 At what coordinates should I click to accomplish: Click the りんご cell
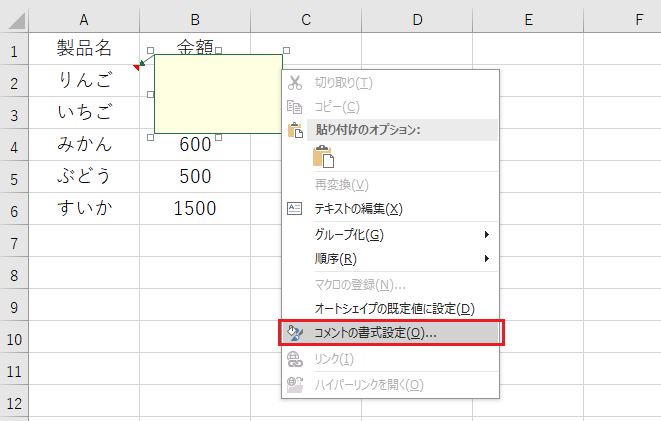pyautogui.click(x=84, y=80)
